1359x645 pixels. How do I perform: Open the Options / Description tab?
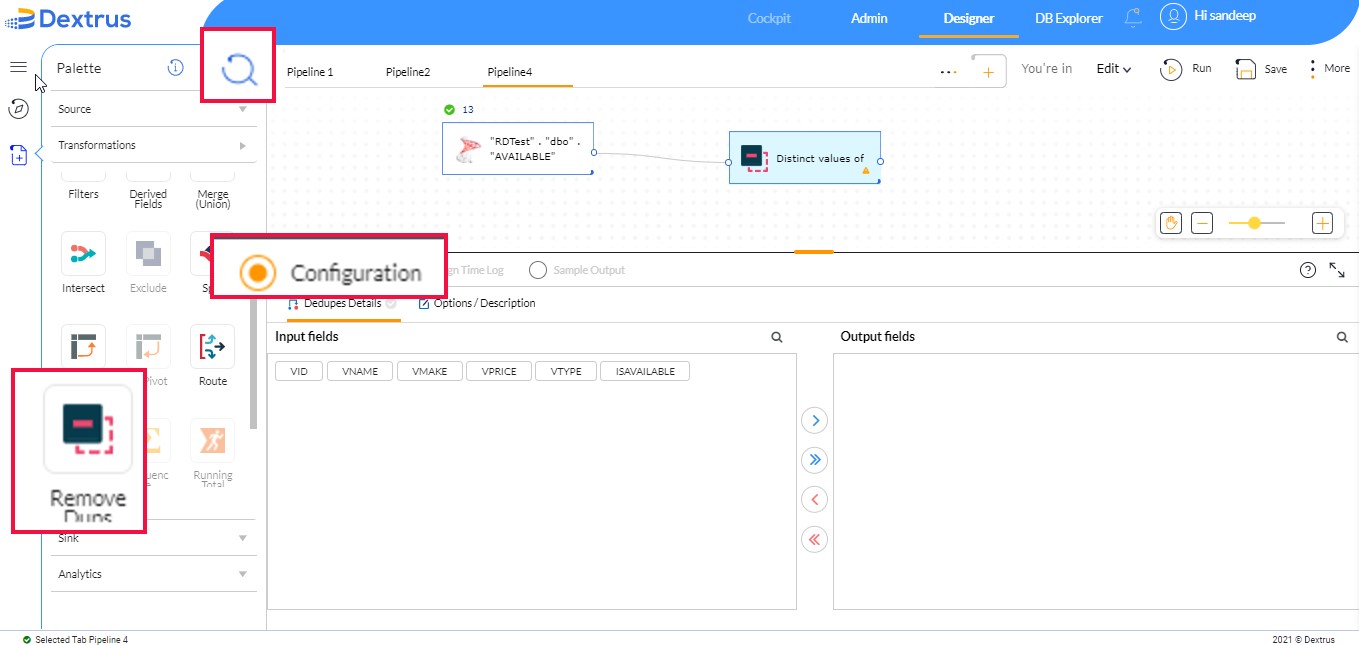coord(477,303)
